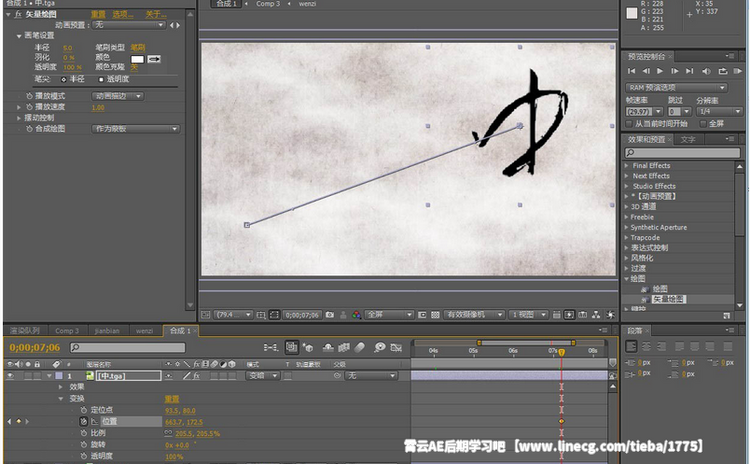Viewport: 750px width, 464px height.
Task: Open the composite paint dropdown (作为蒙板)
Action: [135, 129]
